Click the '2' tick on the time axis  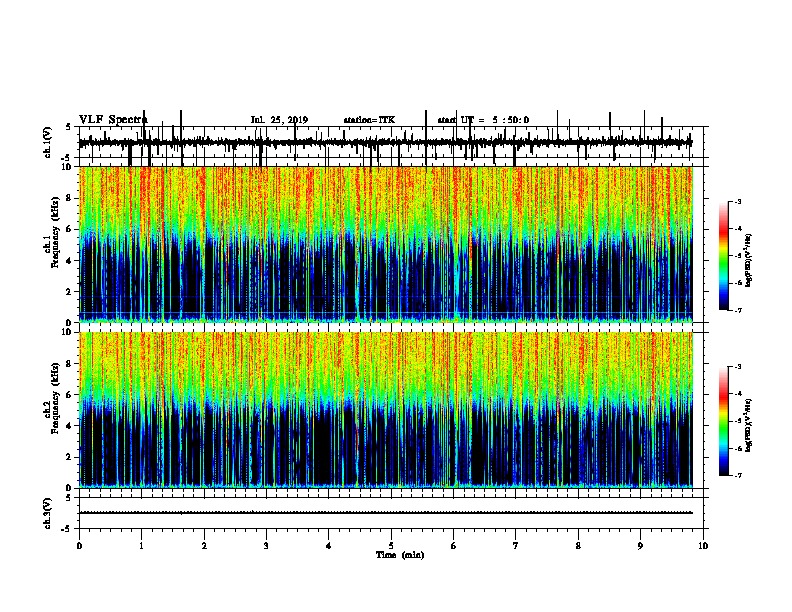coord(204,546)
